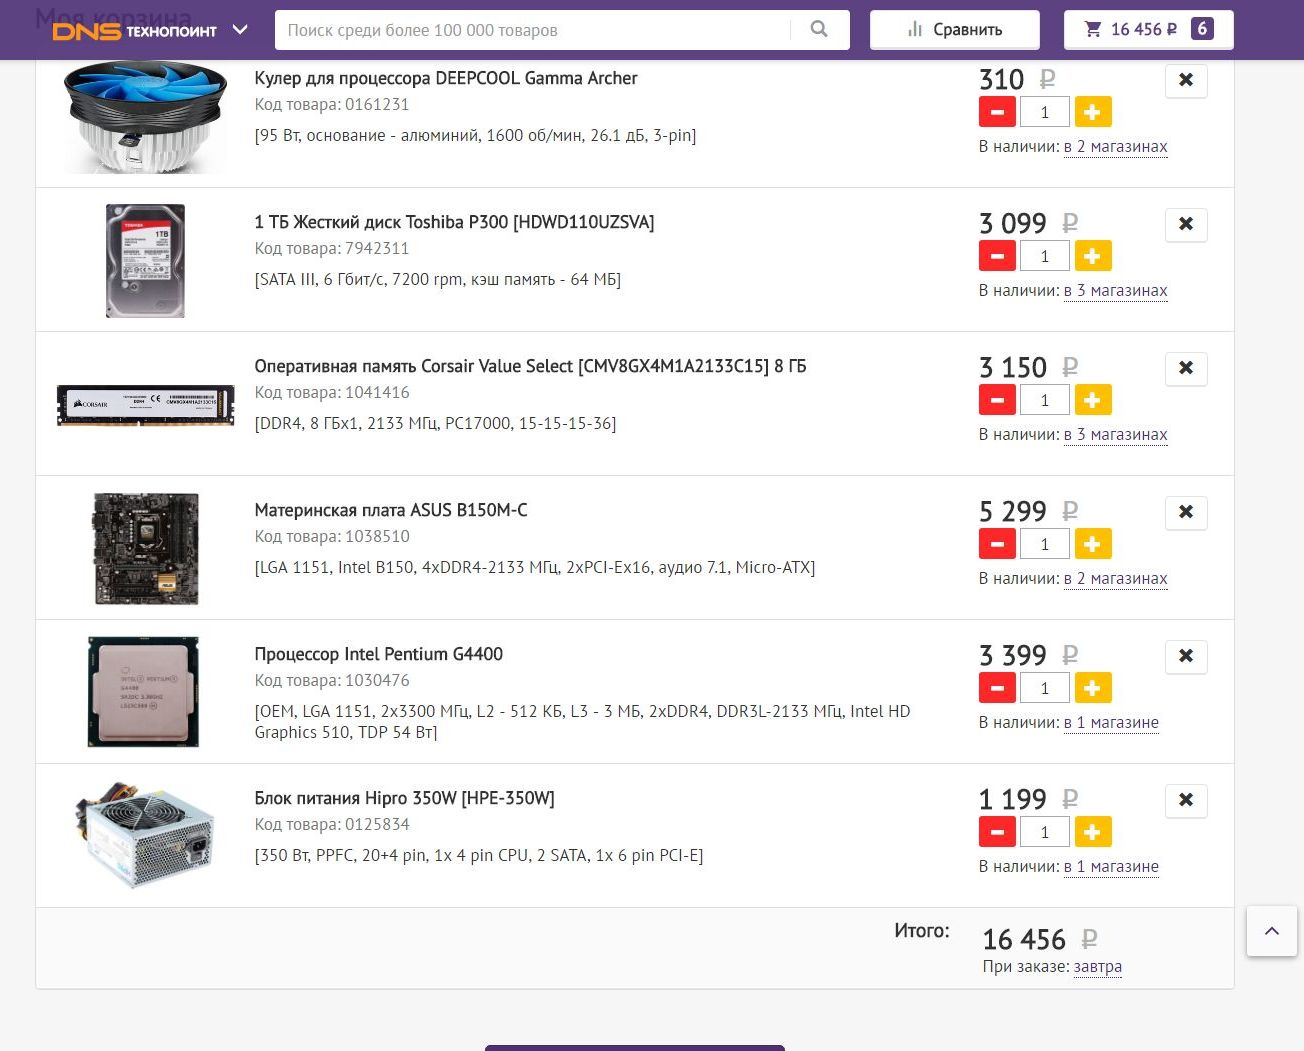Decrease quantity of Hipro 350W power supply
The height and width of the screenshot is (1051, 1304).
coord(997,832)
